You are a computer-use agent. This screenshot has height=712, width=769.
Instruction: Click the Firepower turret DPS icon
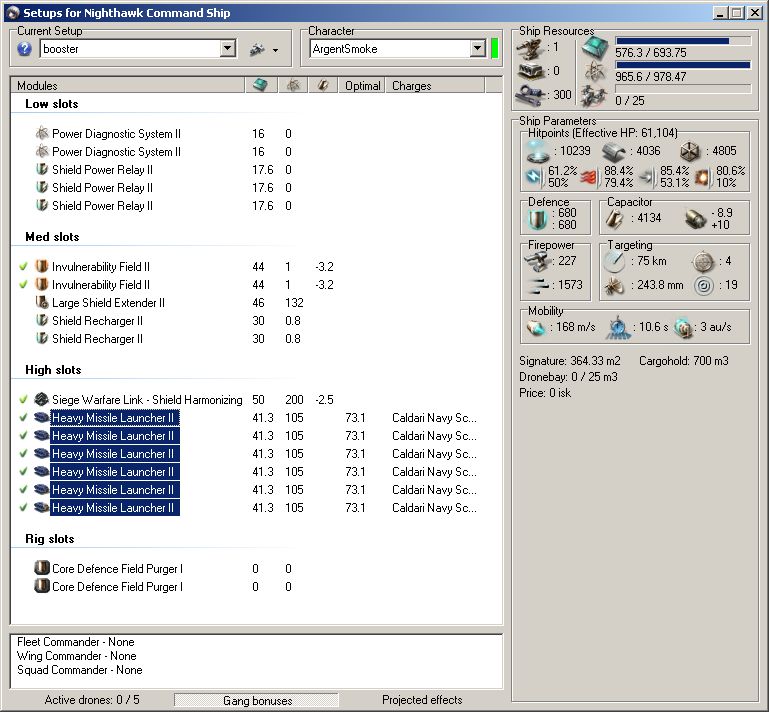point(537,260)
